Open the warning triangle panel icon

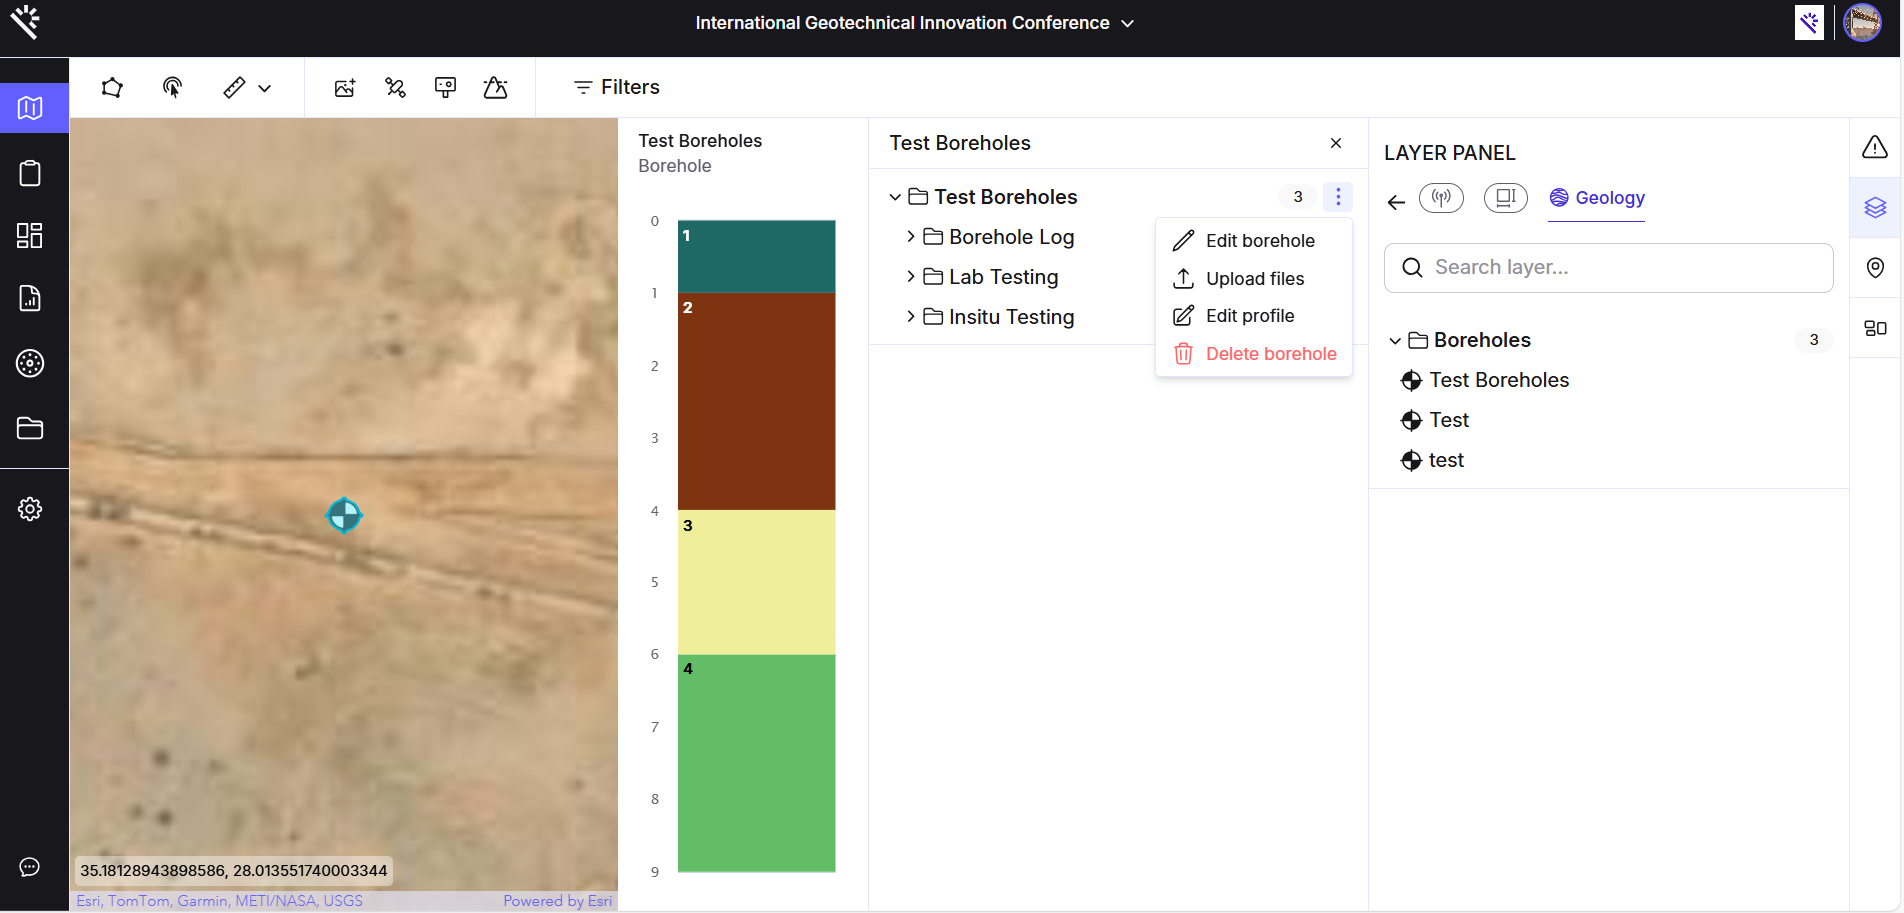click(x=1874, y=148)
